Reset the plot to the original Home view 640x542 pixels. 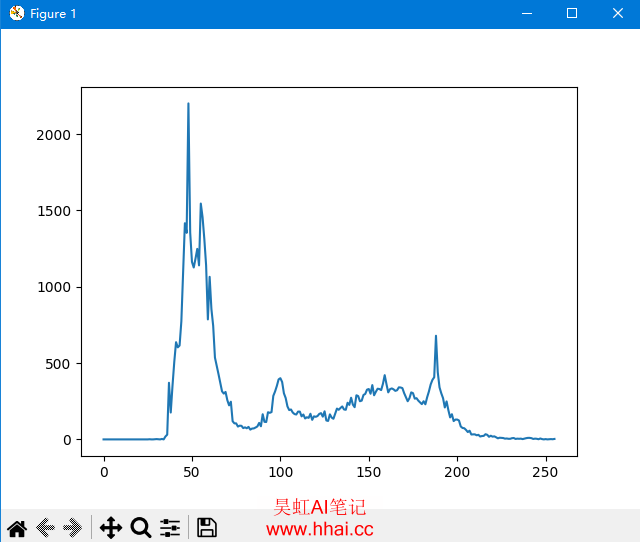(17, 528)
